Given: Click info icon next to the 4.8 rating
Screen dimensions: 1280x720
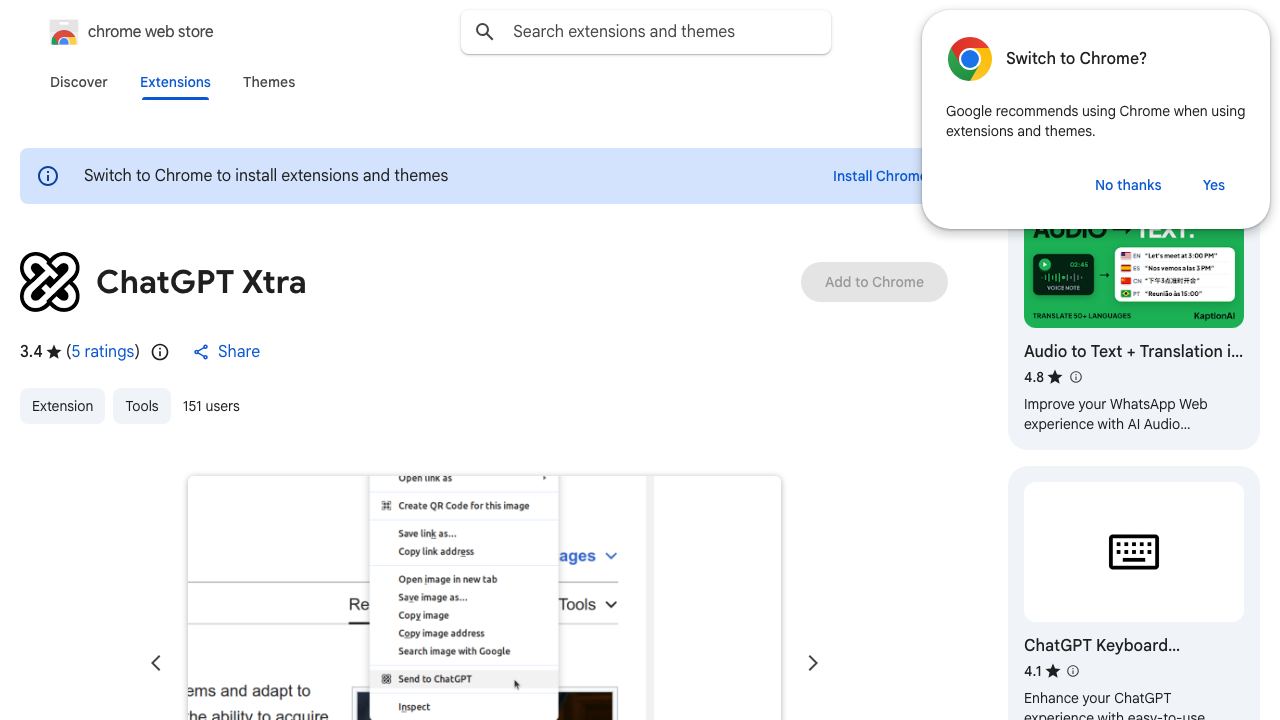Looking at the screenshot, I should tap(1076, 377).
